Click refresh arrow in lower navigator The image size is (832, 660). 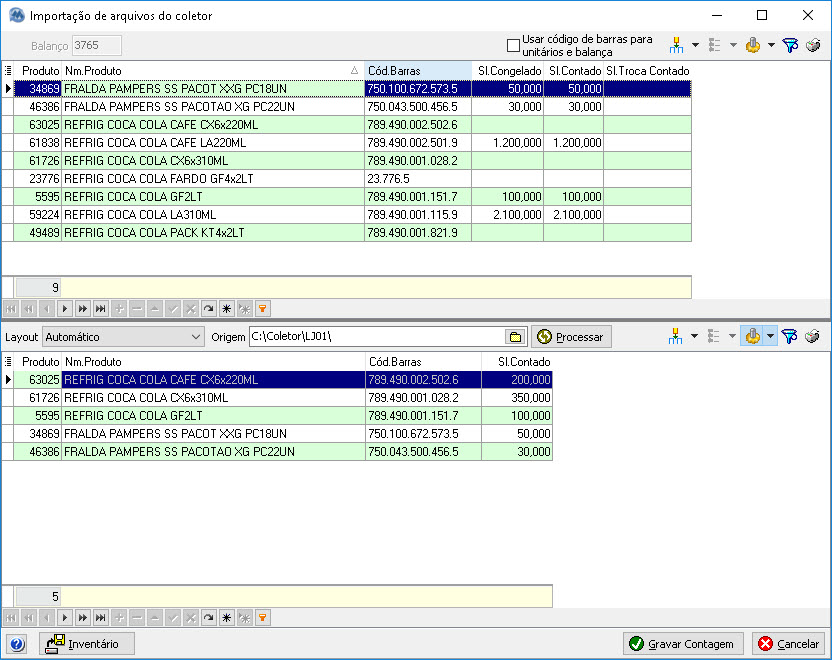pos(209,618)
